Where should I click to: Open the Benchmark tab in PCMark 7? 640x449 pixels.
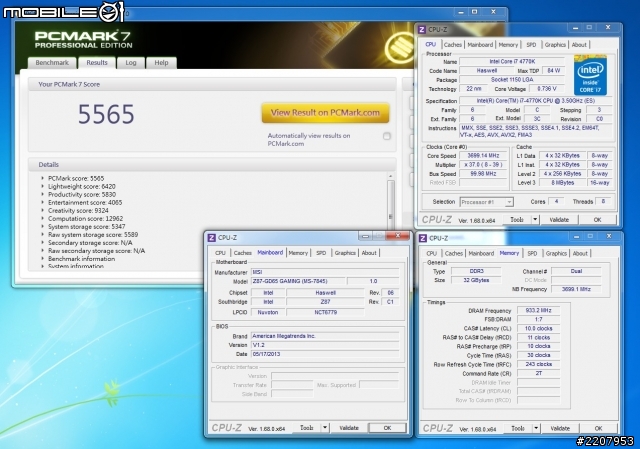52,63
